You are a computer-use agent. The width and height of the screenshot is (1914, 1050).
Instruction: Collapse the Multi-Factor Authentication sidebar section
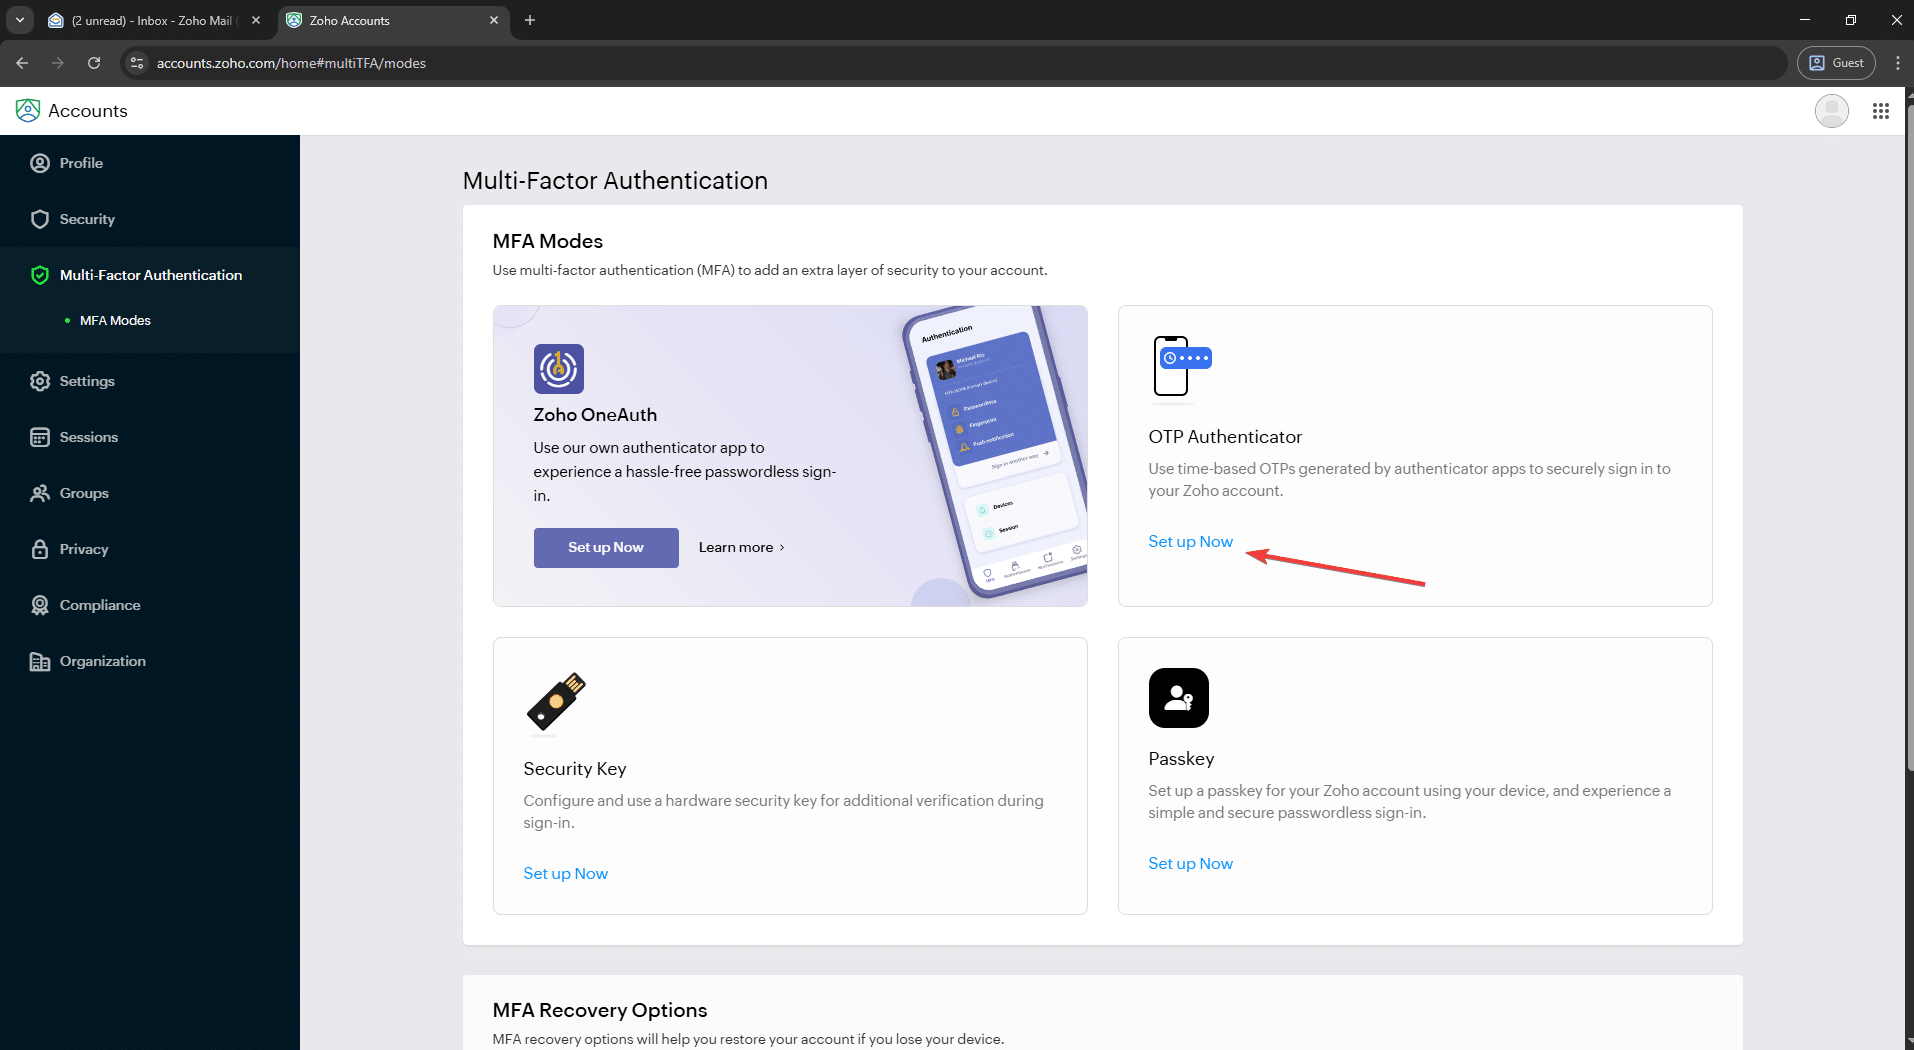(x=150, y=275)
